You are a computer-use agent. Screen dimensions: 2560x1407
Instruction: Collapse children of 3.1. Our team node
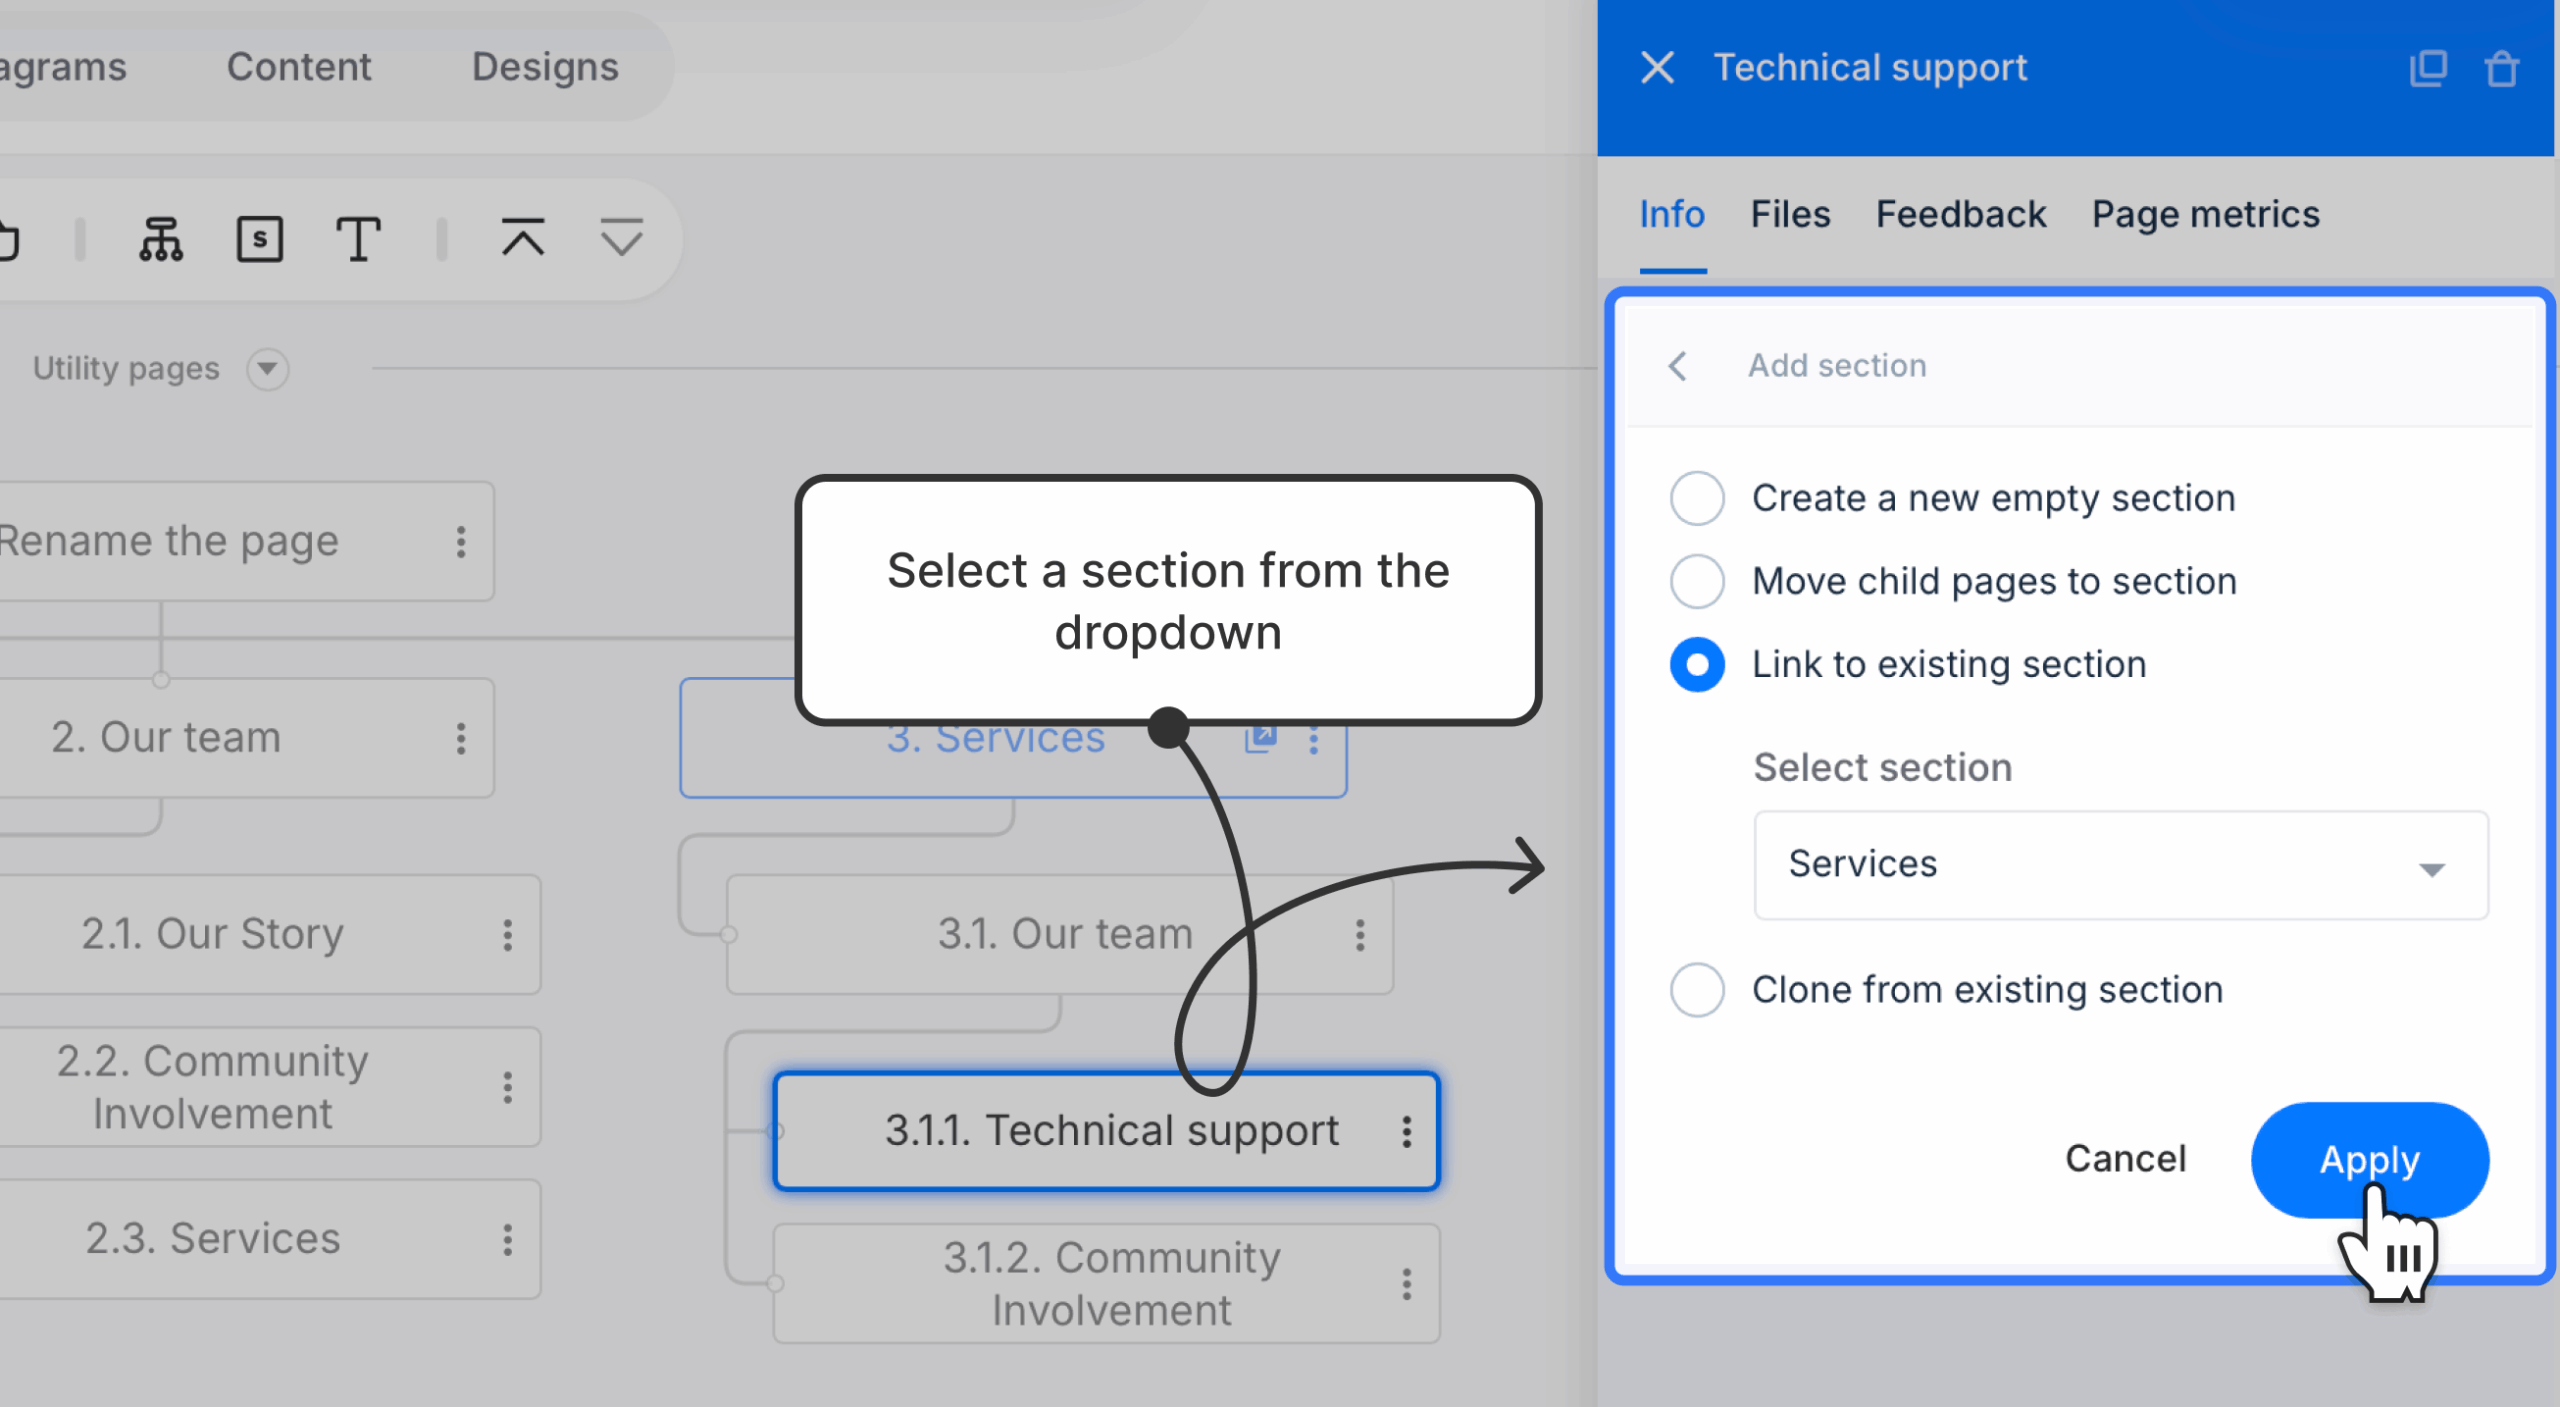coord(729,935)
